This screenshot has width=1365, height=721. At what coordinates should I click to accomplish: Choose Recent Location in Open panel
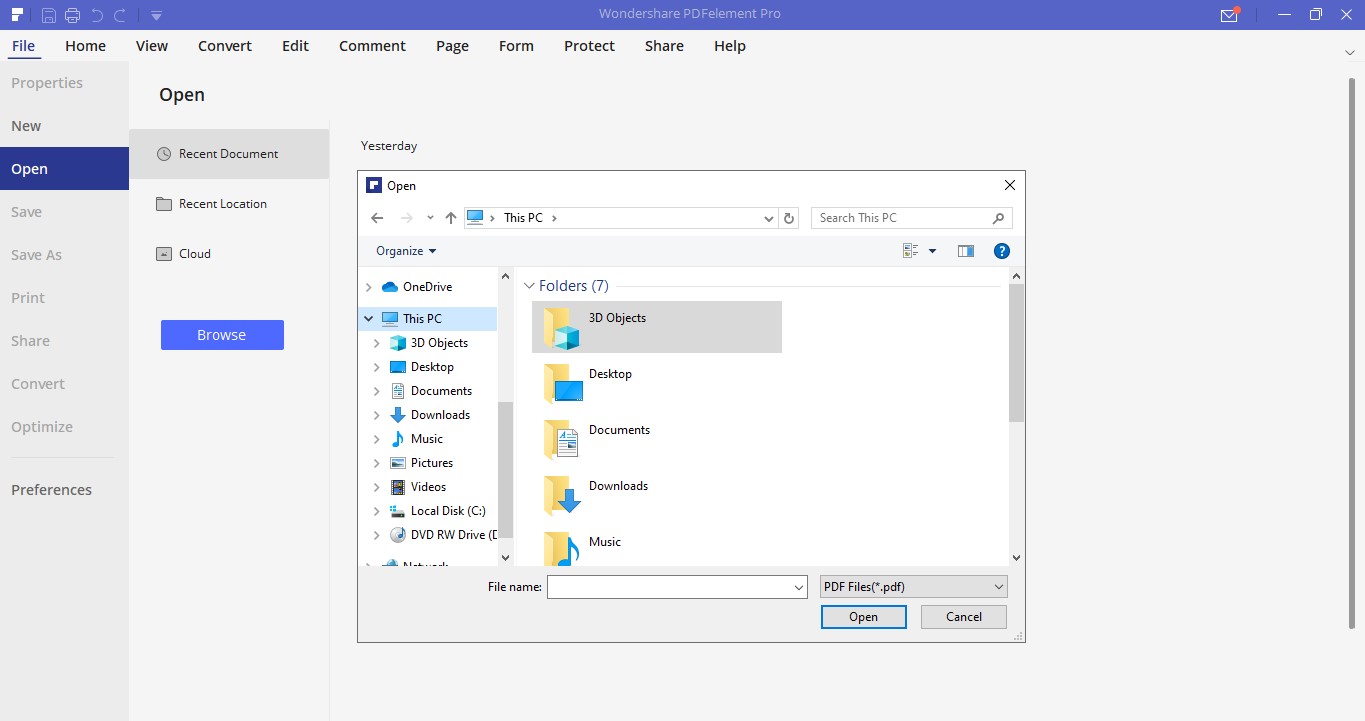[229, 204]
